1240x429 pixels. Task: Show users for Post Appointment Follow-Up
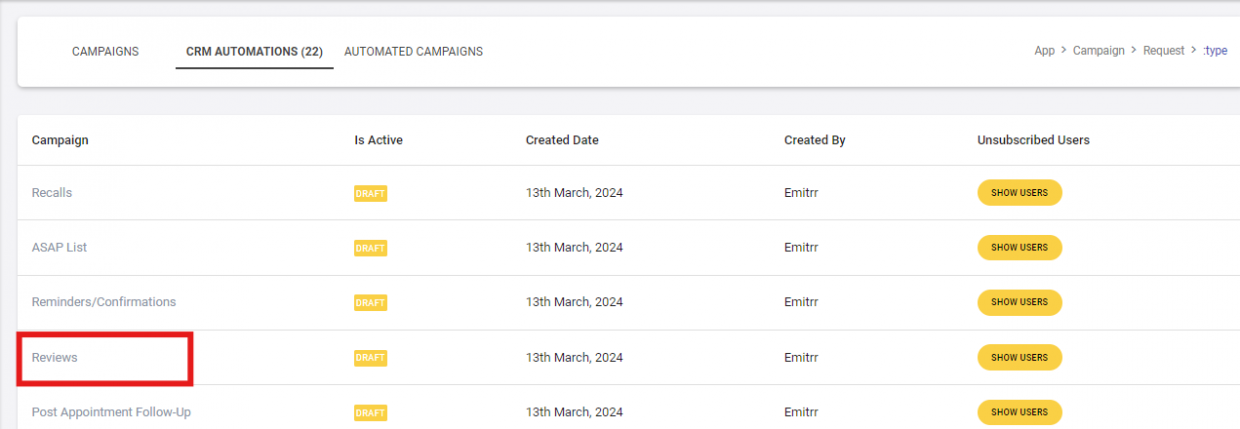coord(1019,412)
